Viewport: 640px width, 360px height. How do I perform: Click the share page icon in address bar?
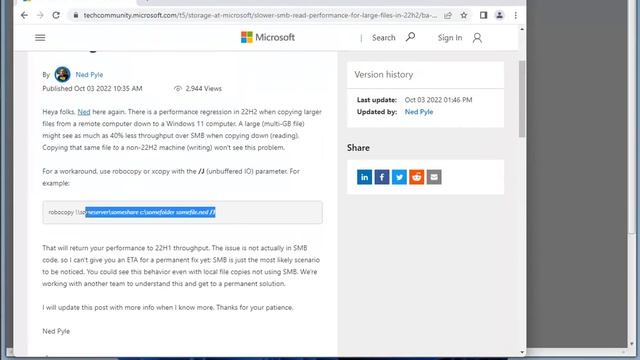448,16
